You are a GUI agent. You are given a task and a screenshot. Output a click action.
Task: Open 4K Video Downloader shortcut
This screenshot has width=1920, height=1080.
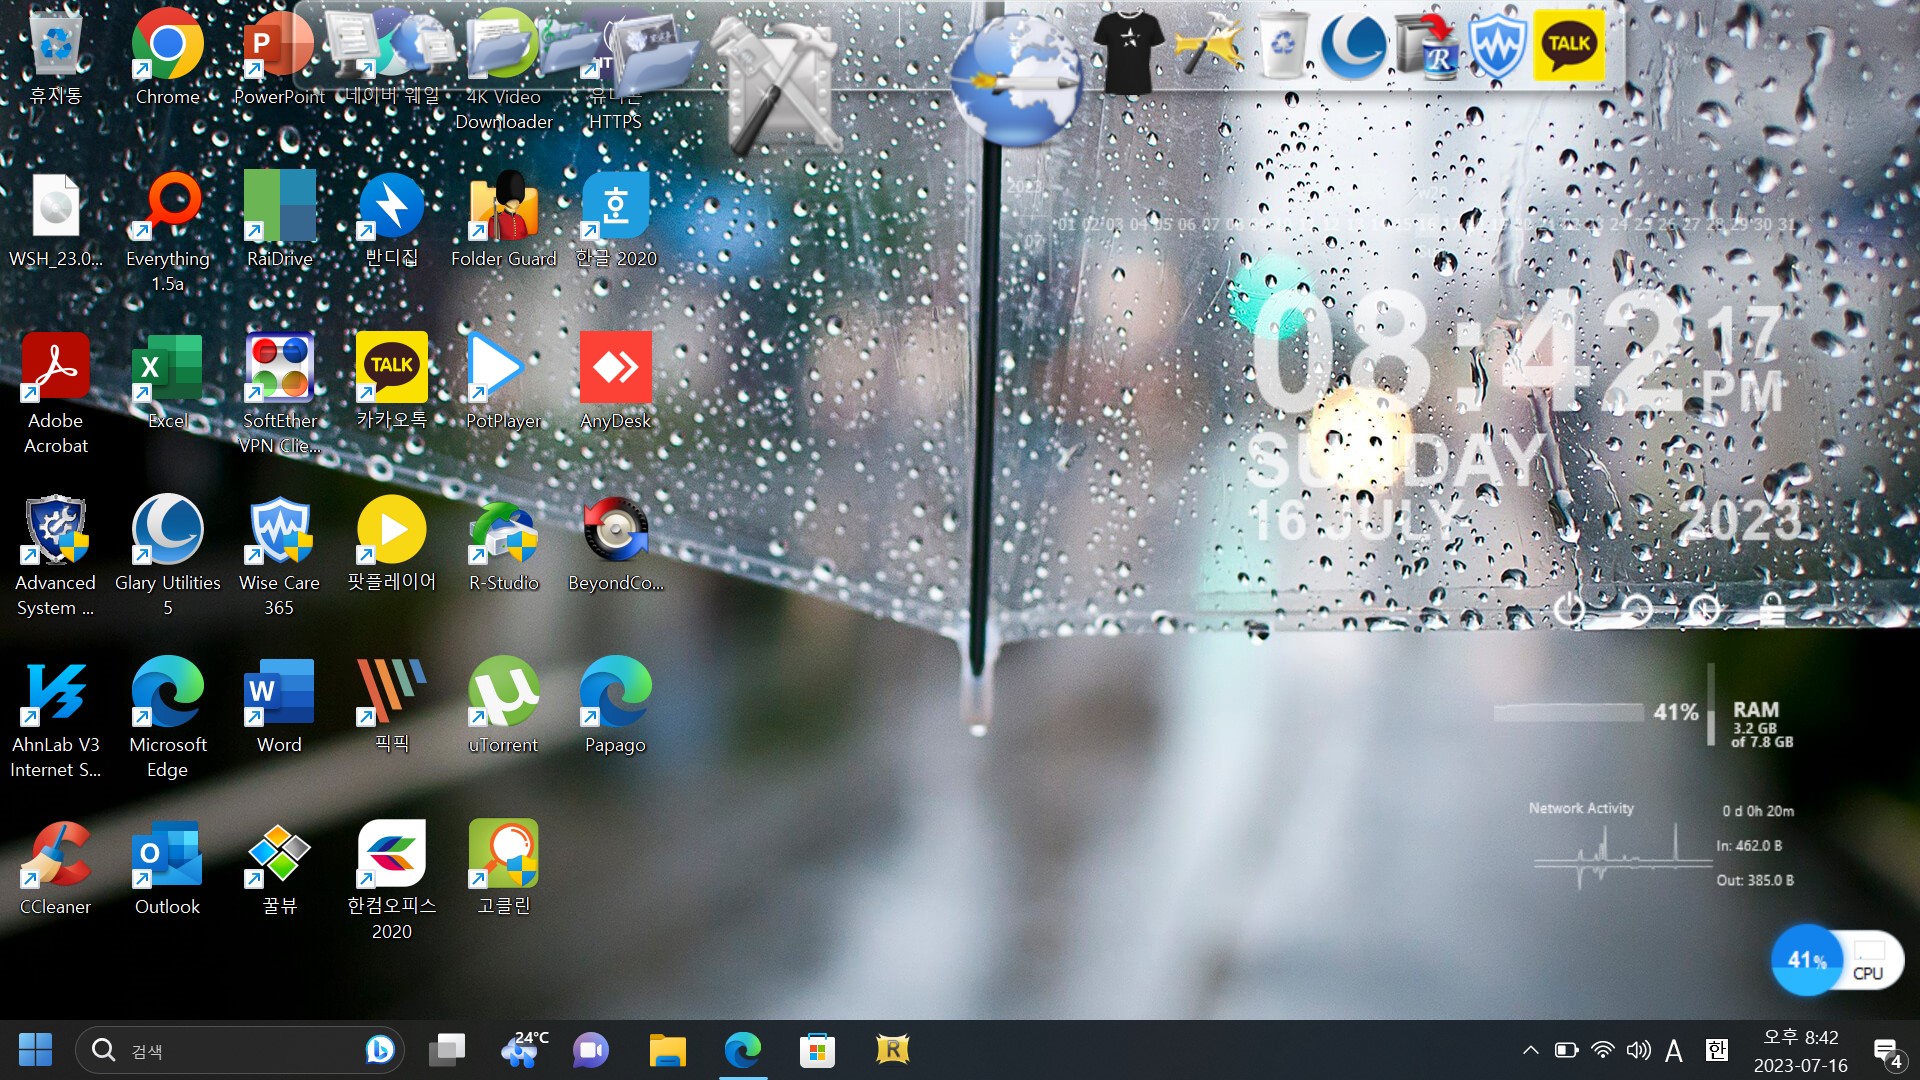pyautogui.click(x=503, y=70)
